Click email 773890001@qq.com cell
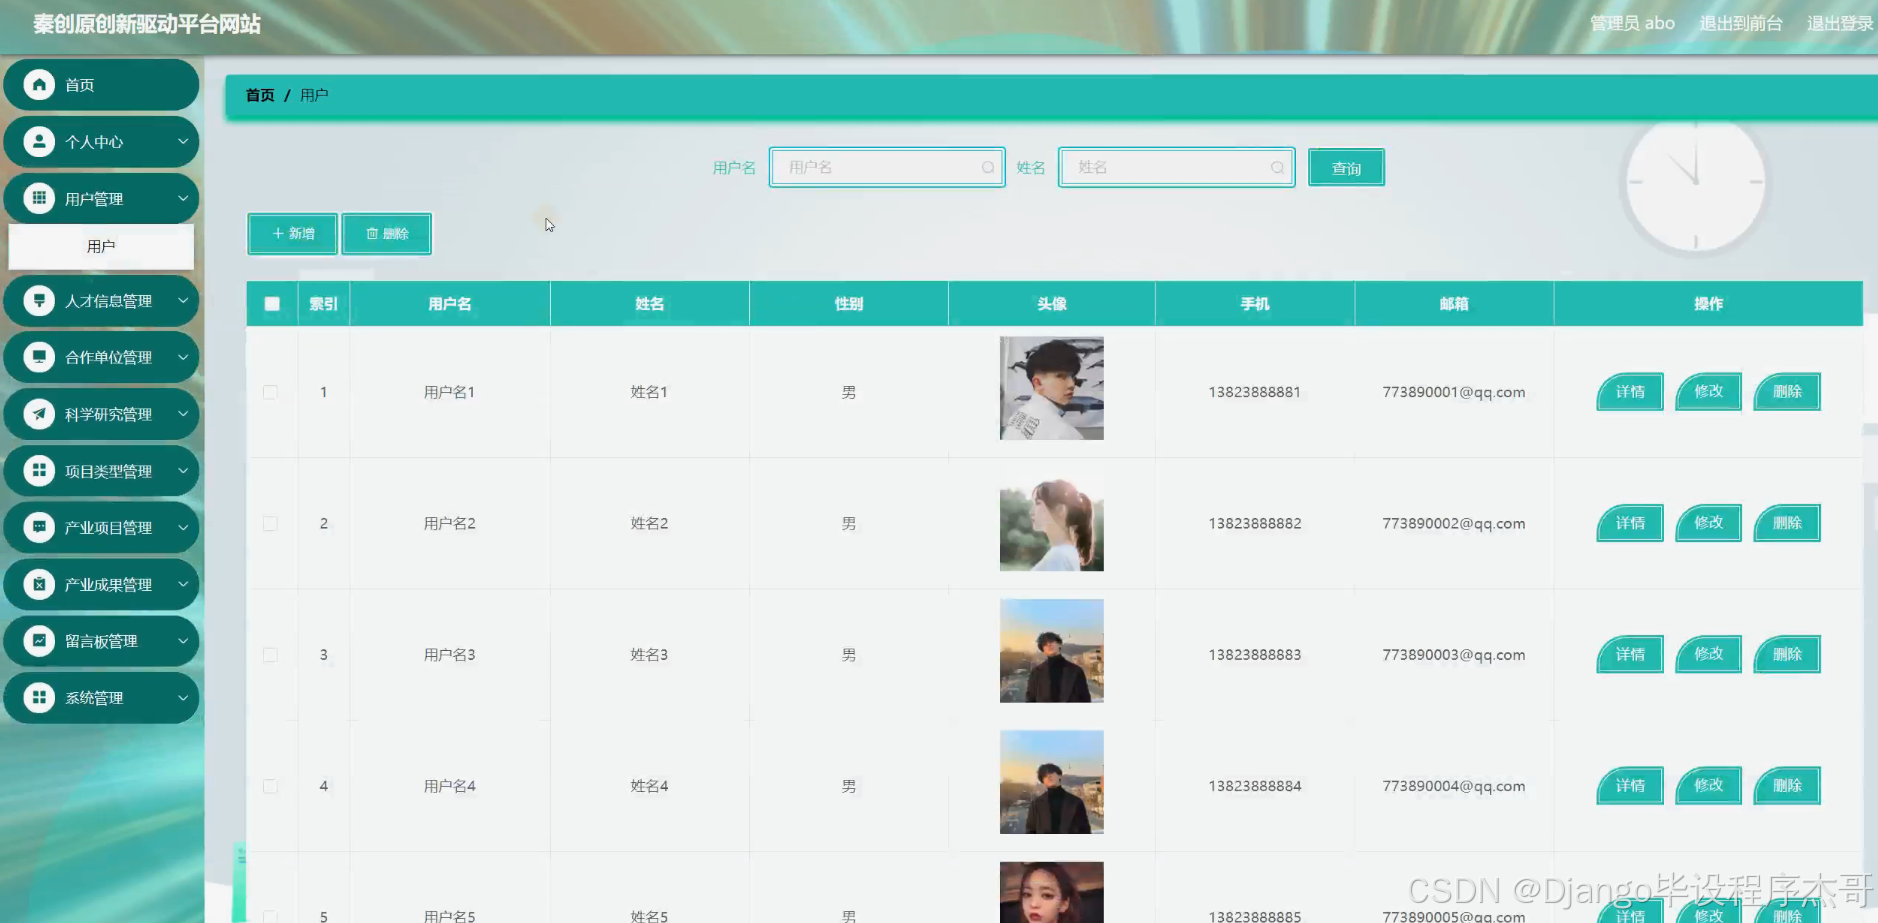 coord(1454,392)
